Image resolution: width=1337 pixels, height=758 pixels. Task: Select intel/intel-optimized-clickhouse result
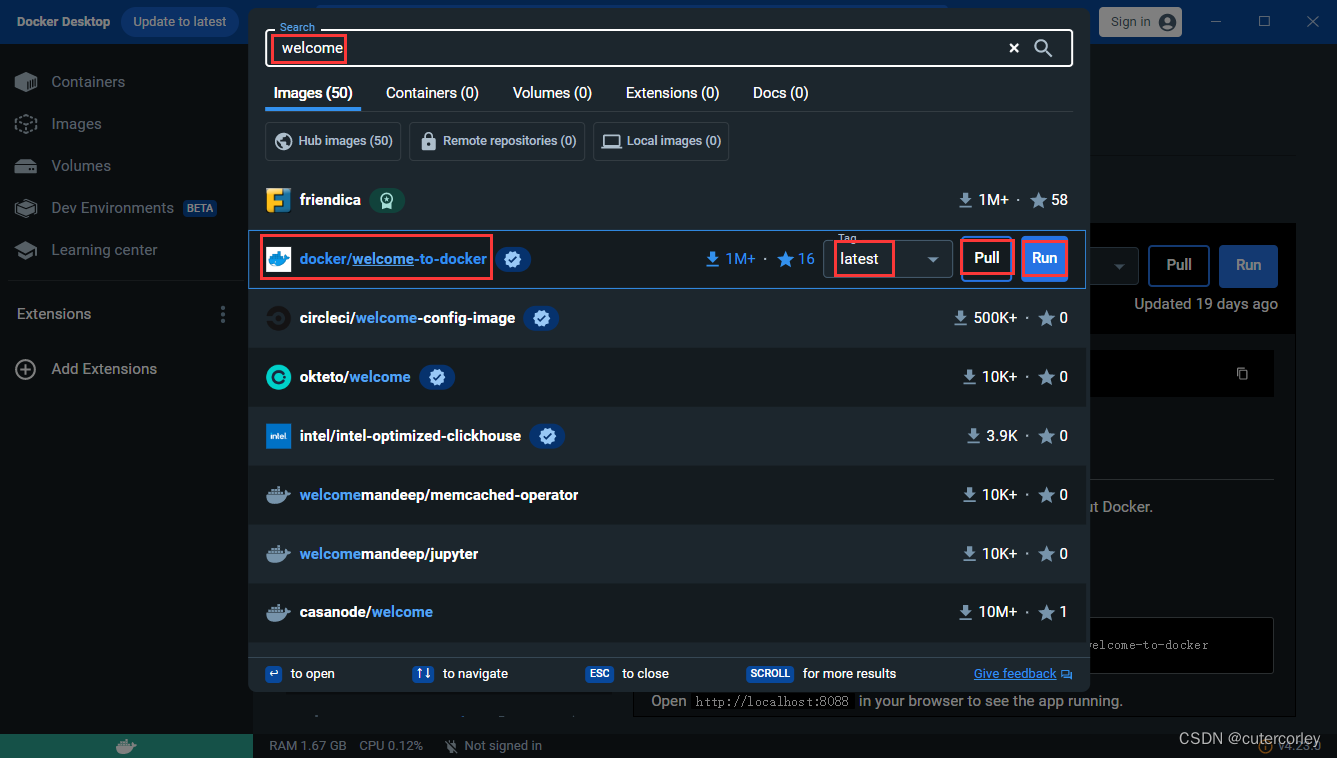coord(667,436)
